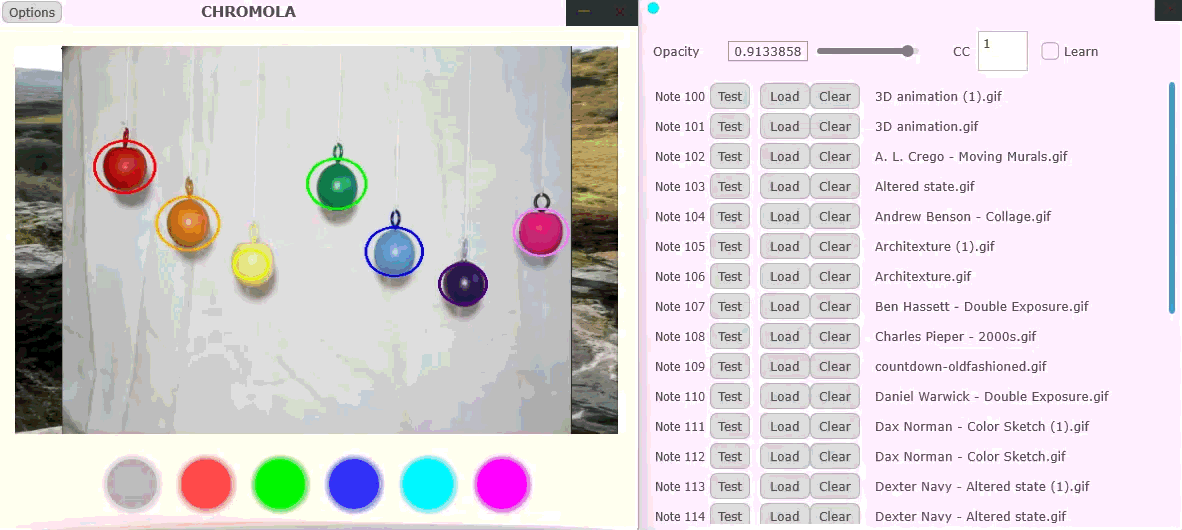Click the orange ornament ball in the image
1182x530 pixels.
coord(187,222)
